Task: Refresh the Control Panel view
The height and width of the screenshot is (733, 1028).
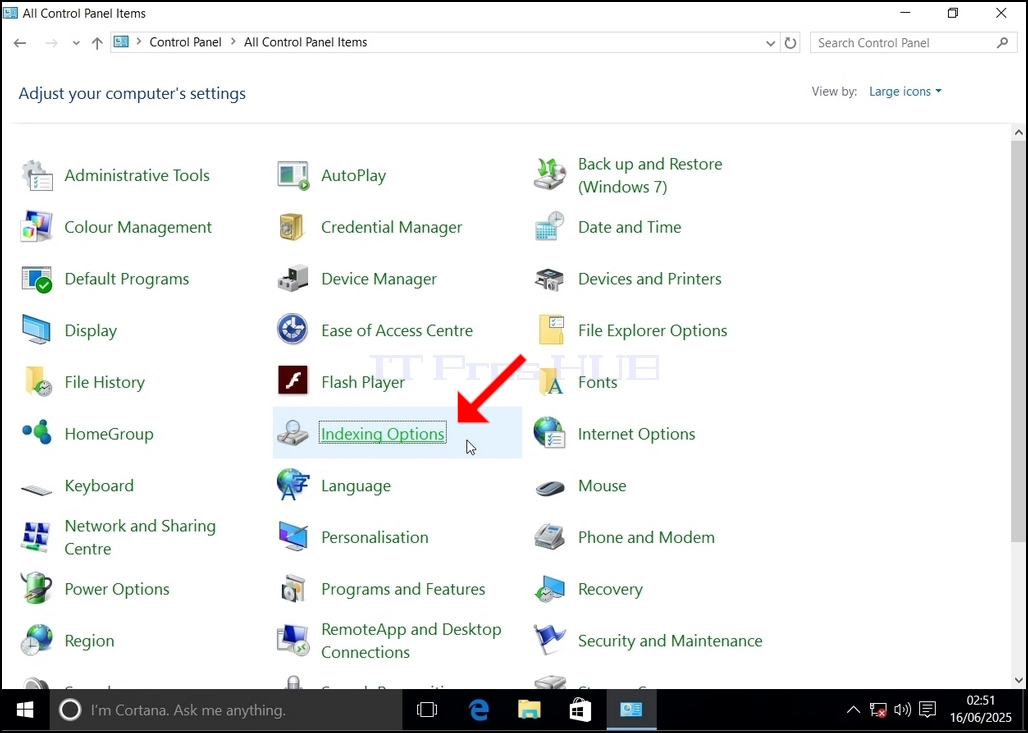Action: (x=791, y=43)
